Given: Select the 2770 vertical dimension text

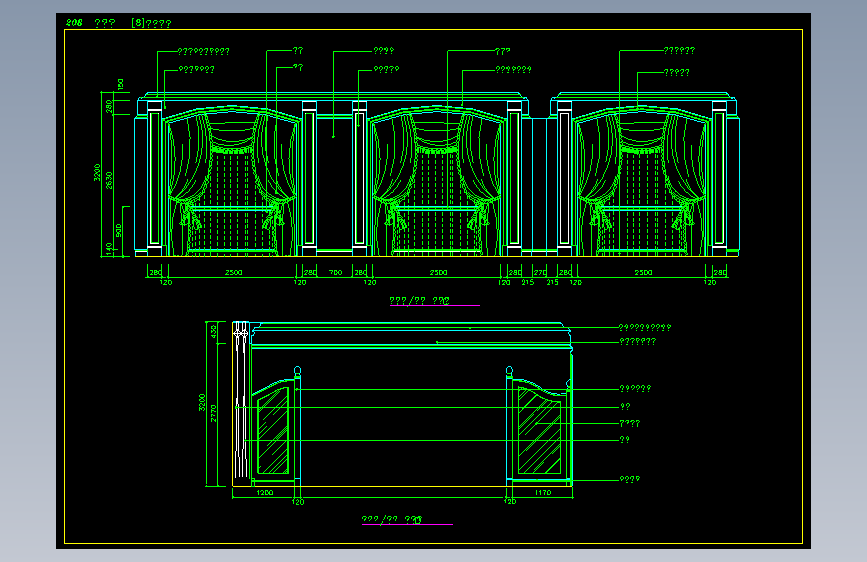Looking at the screenshot, I should [x=214, y=413].
